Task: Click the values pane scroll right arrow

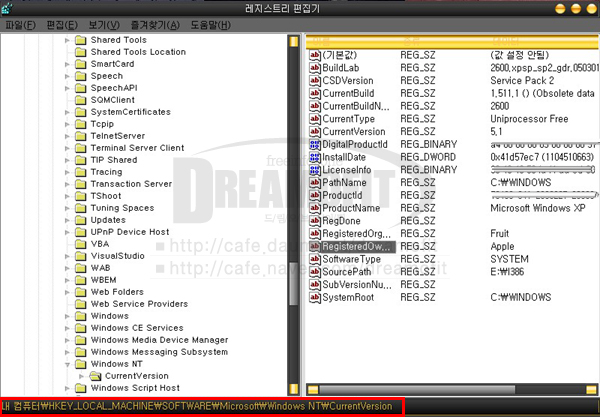Action: coord(592,390)
